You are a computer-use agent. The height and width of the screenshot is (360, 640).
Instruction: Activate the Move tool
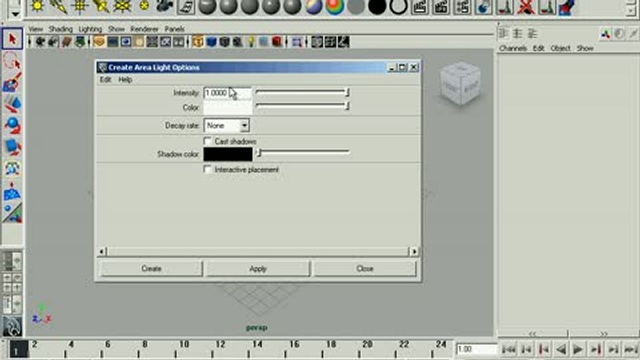tap(12, 104)
